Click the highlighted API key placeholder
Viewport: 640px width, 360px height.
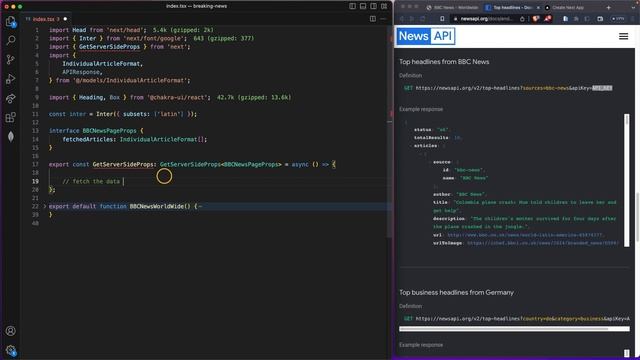pyautogui.click(x=602, y=88)
